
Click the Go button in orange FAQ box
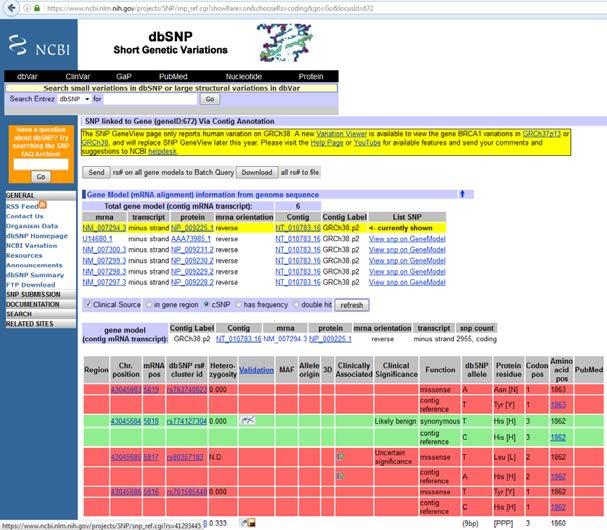click(x=41, y=177)
